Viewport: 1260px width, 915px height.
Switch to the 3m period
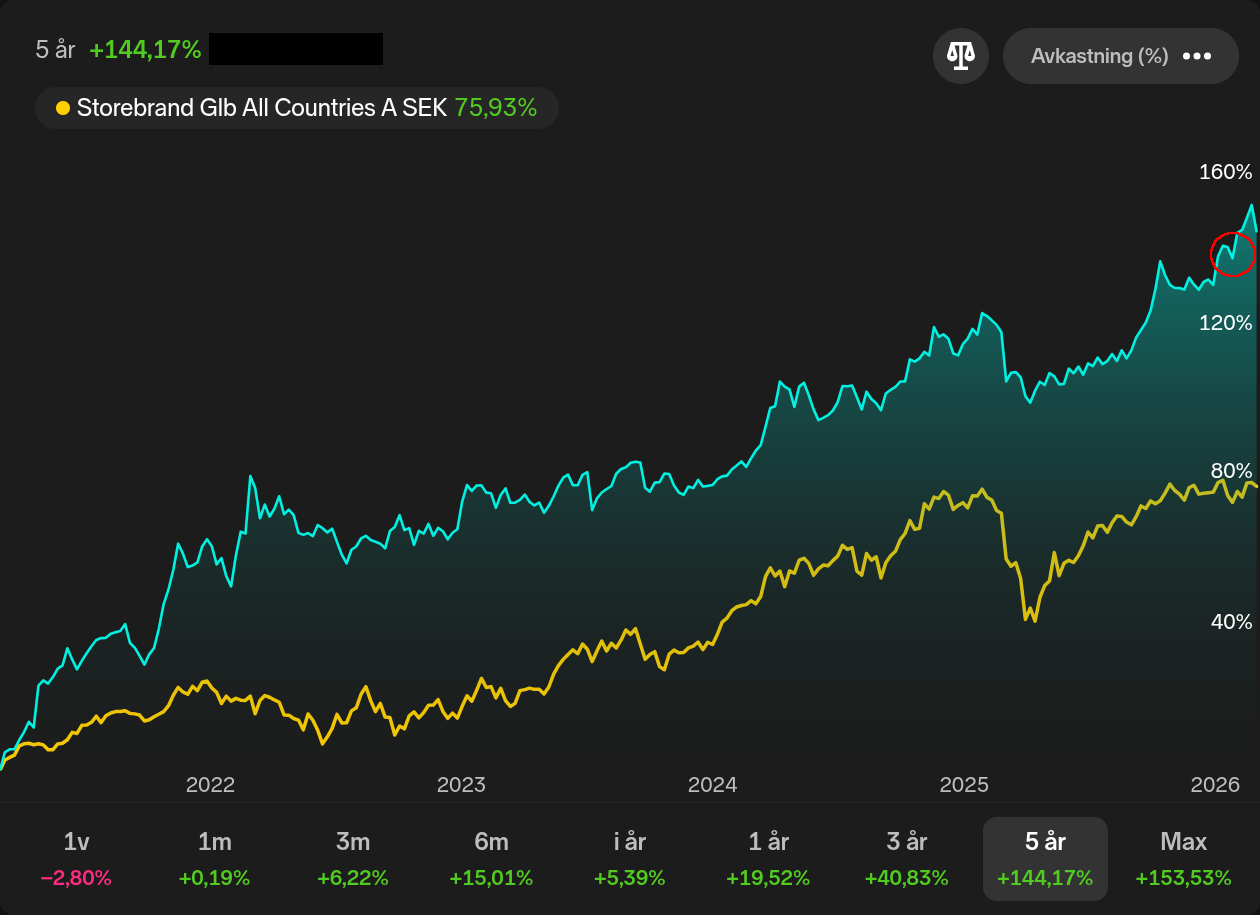coord(353,859)
